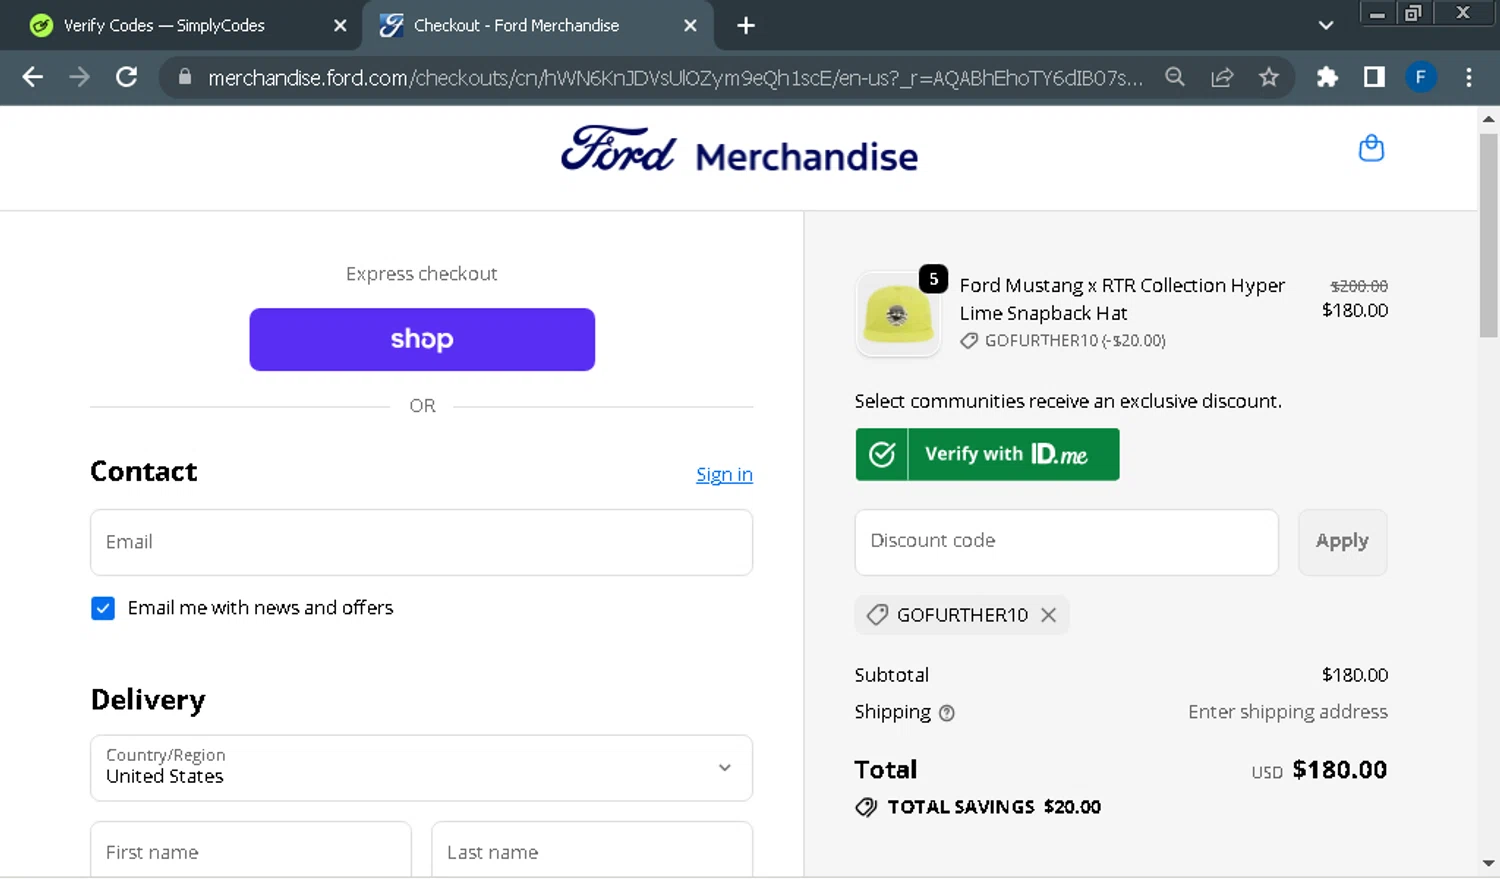The image size is (1500, 879).
Task: Open the zoom magnifier in address bar
Action: [1175, 77]
